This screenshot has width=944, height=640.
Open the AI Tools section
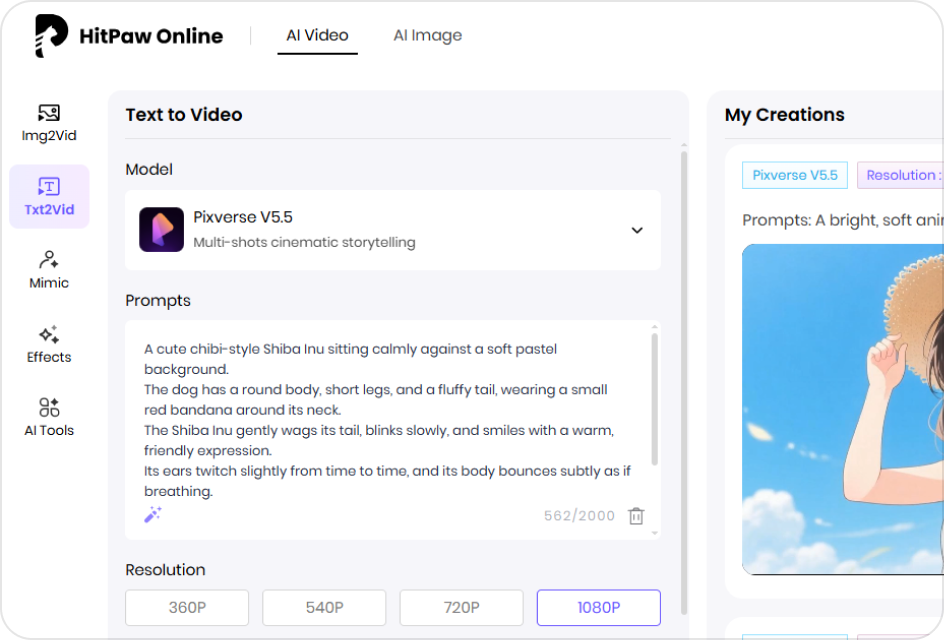[49, 416]
